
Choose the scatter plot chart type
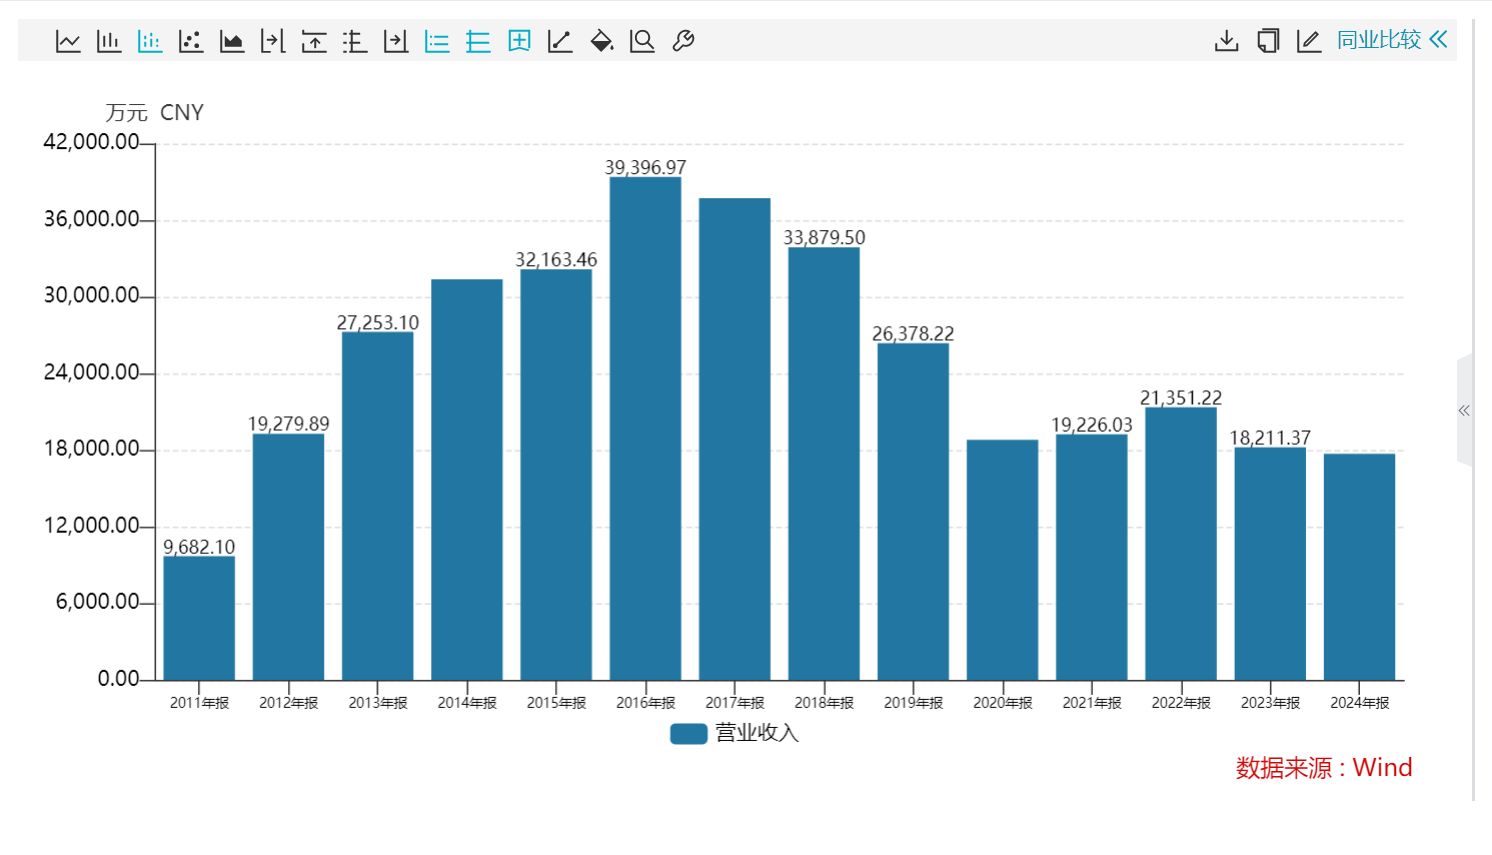(x=191, y=41)
